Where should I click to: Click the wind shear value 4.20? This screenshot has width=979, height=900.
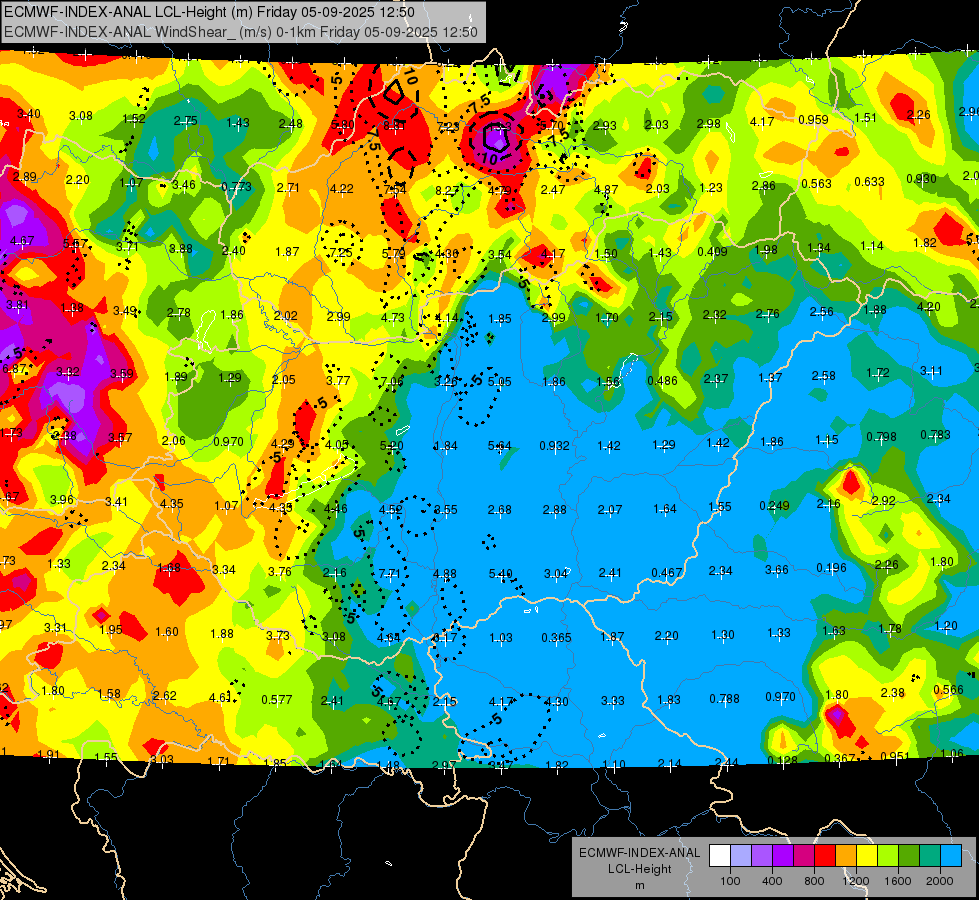click(x=928, y=307)
